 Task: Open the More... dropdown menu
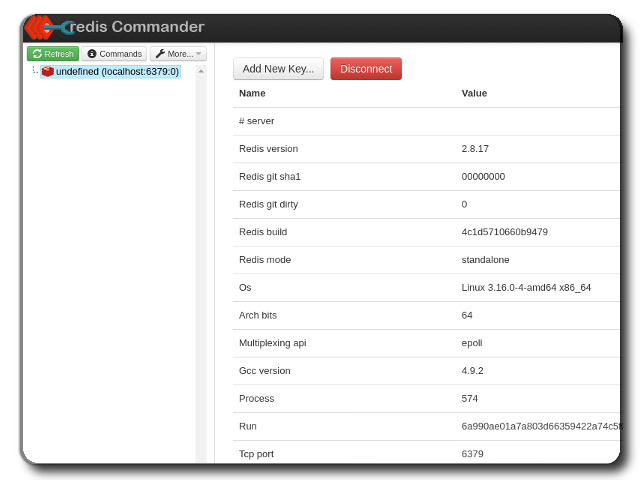click(x=178, y=54)
